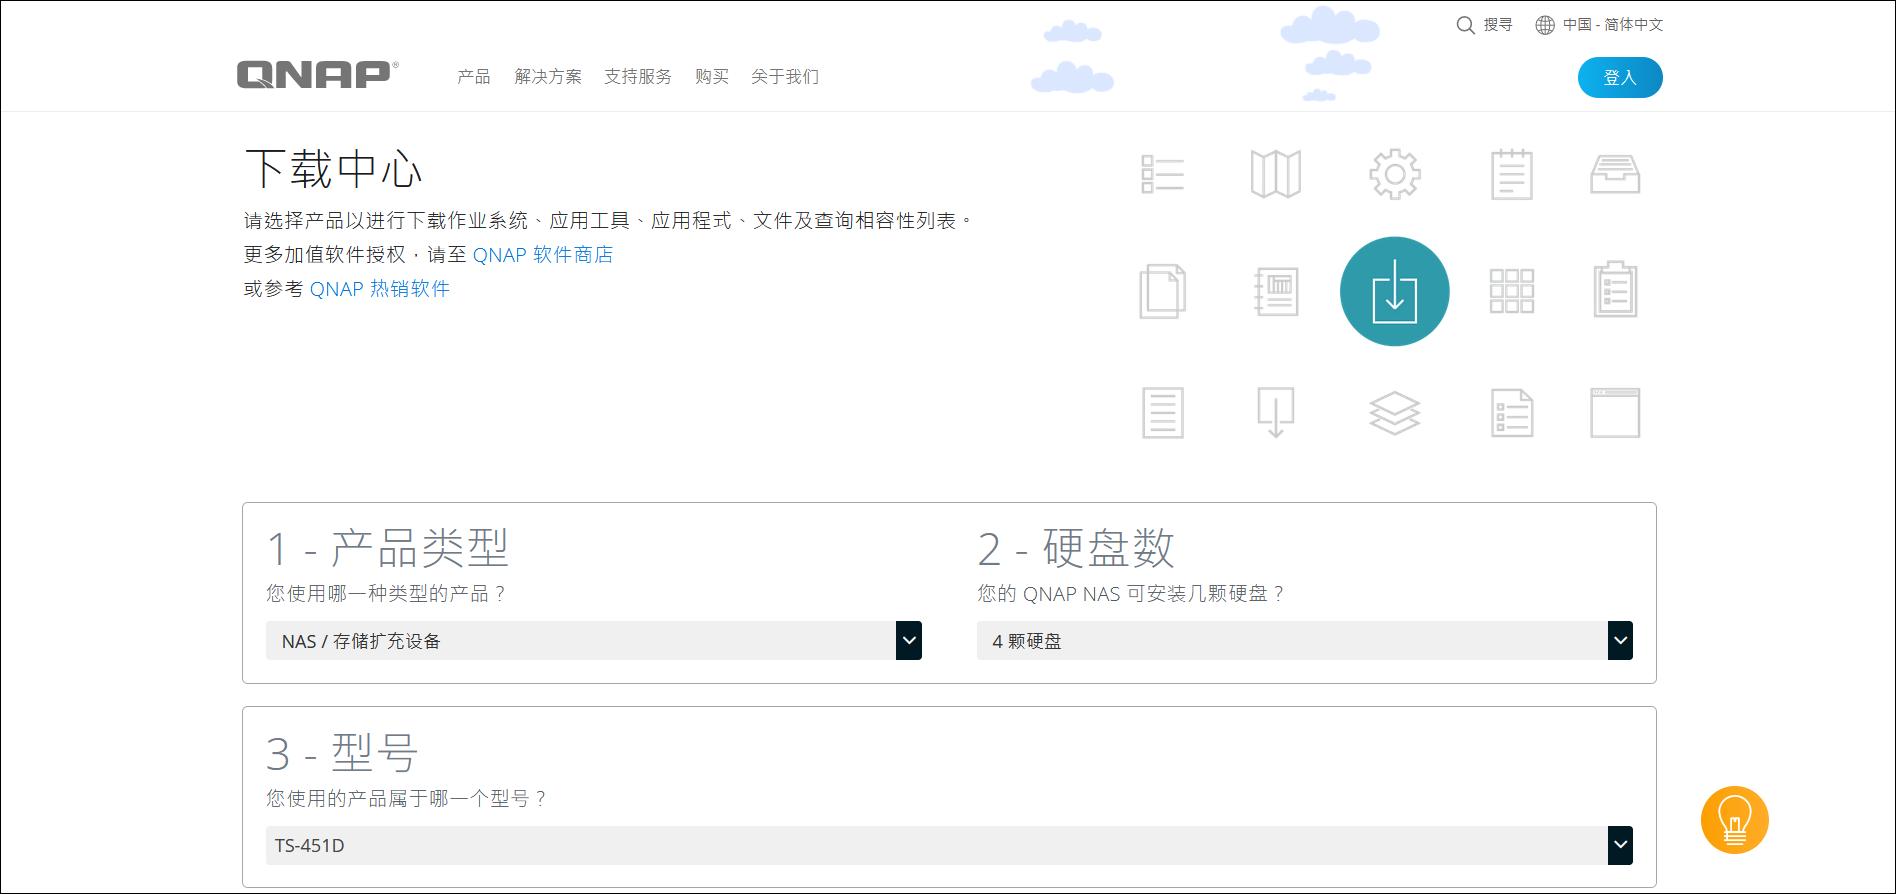
Task: Click the spiral notebook icon
Action: 1276,291
